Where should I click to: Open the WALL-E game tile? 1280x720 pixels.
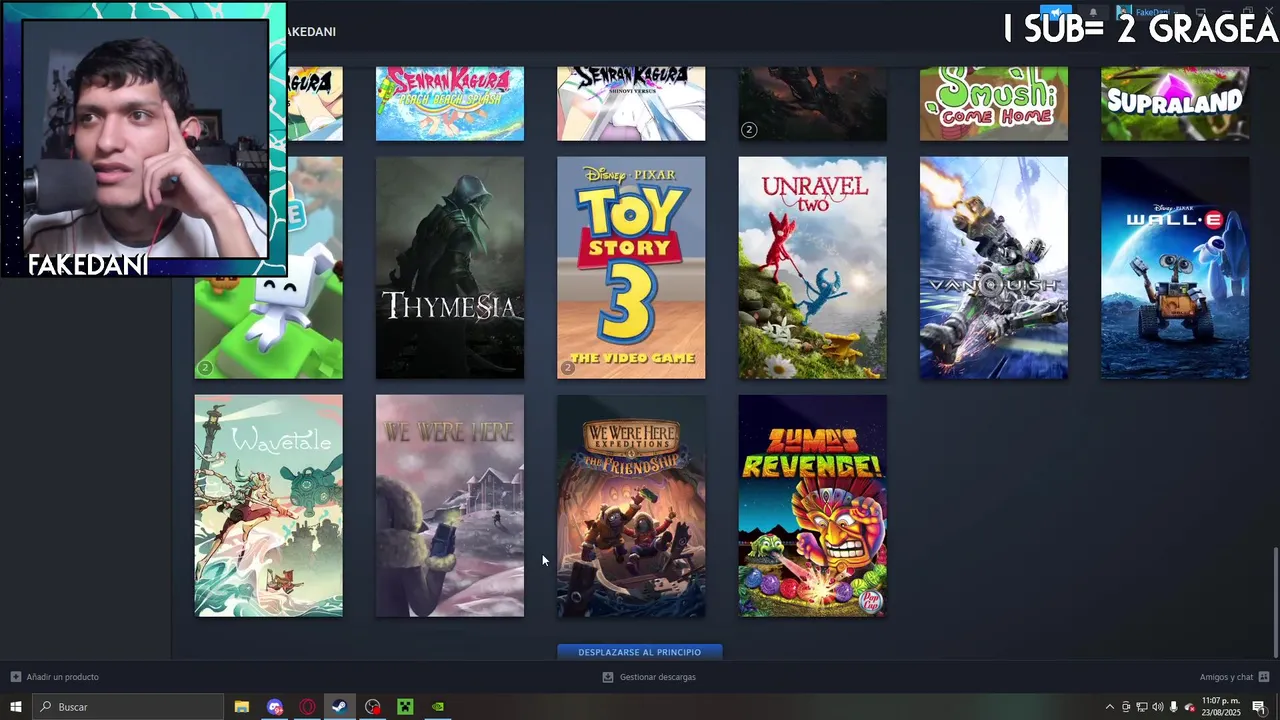1175,268
